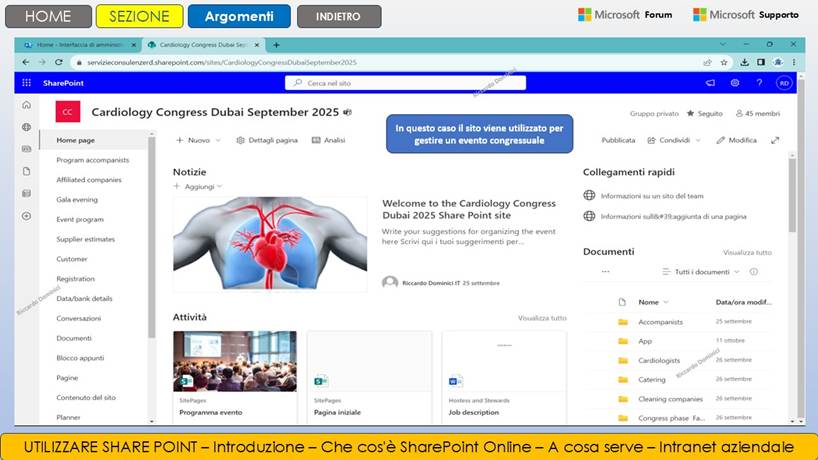Open the globe icon in the left rail
The width and height of the screenshot is (818, 460).
pyautogui.click(x=27, y=127)
